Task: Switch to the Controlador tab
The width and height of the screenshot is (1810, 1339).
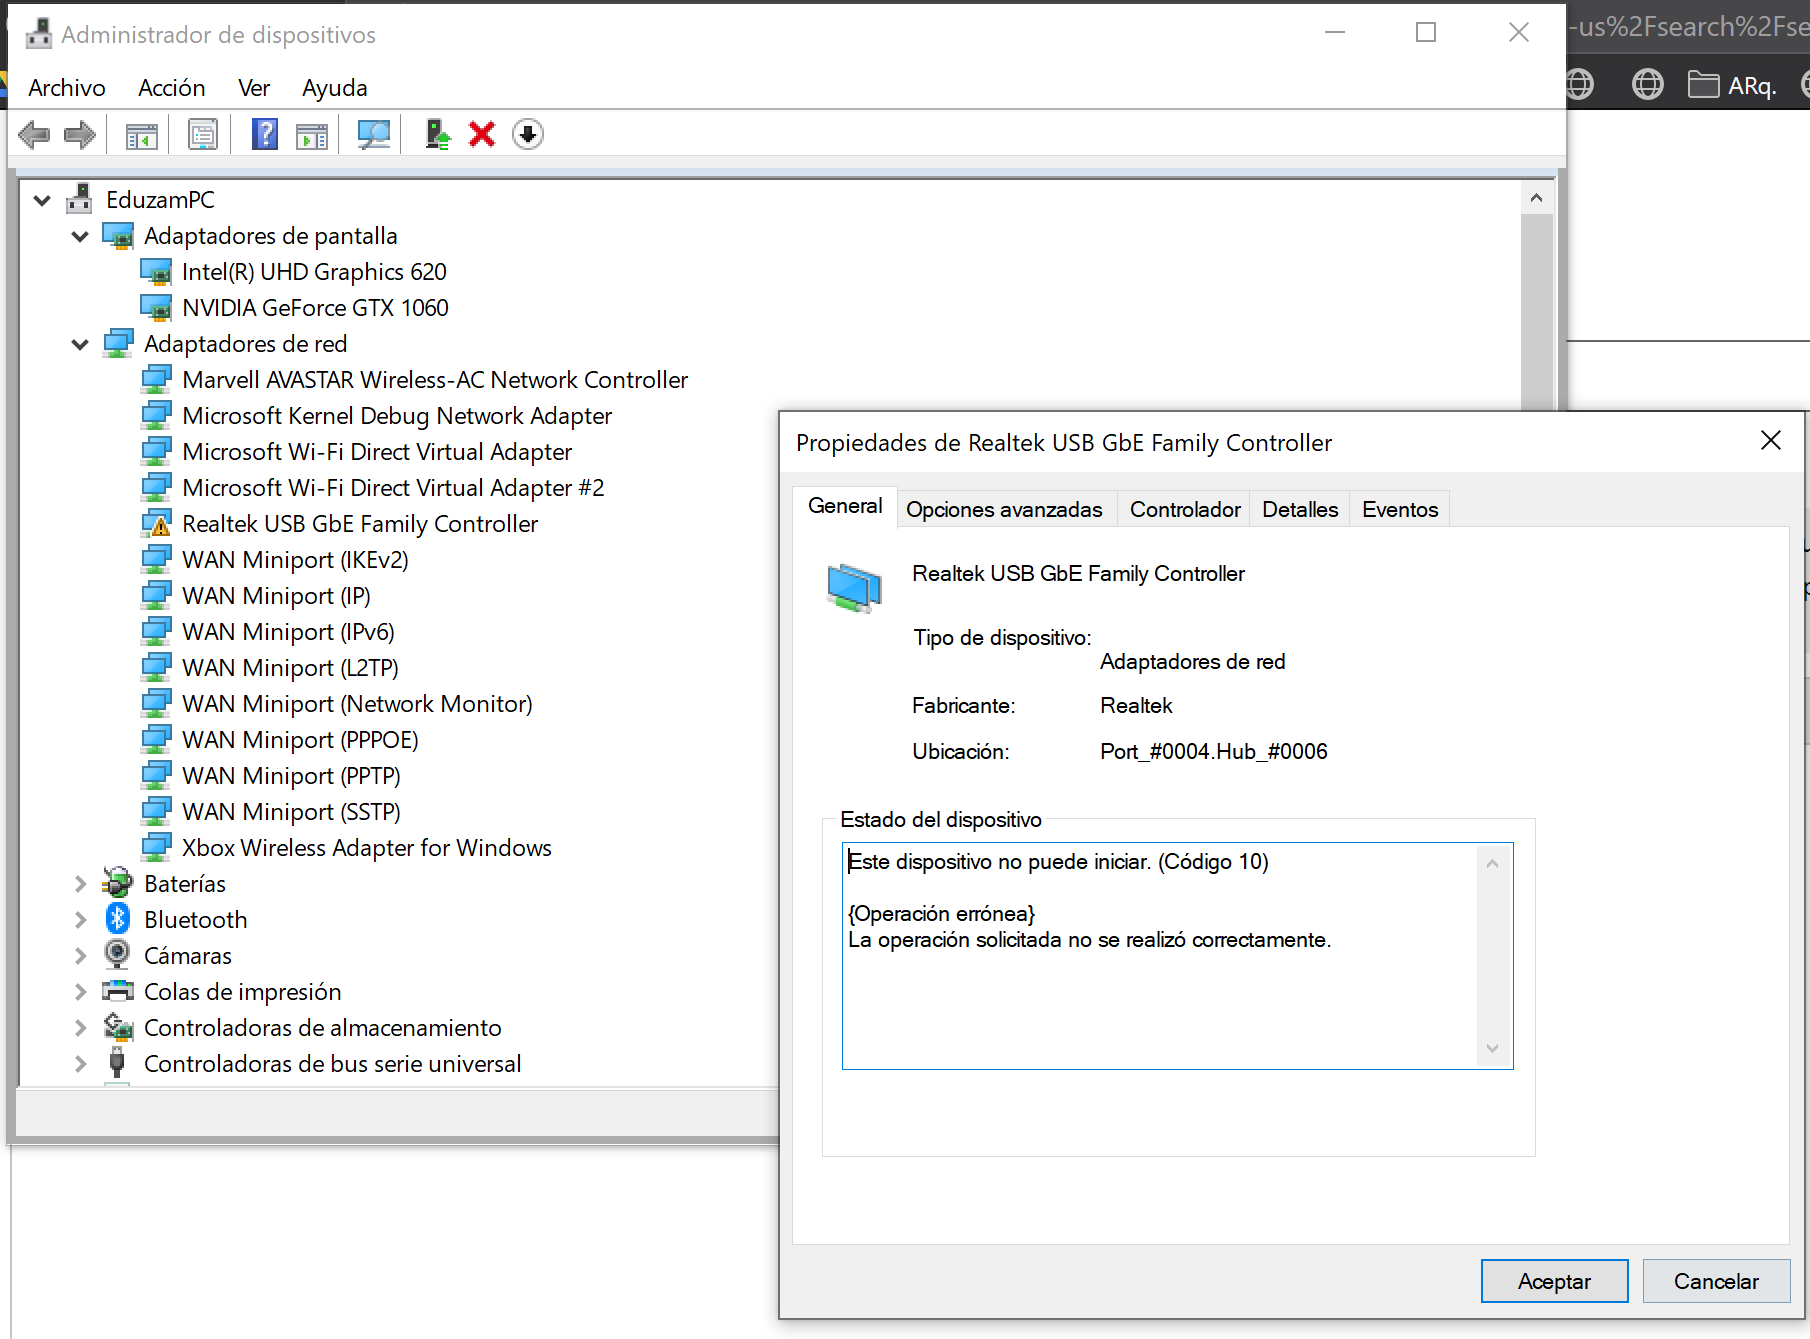Action: click(1184, 509)
